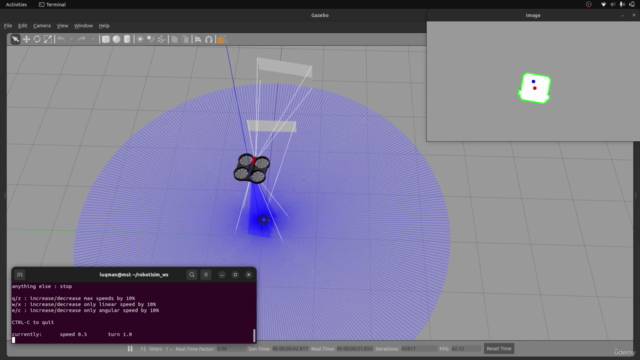Insert a sphere shape
Image resolution: width=640 pixels, height=360 pixels.
coord(116,39)
